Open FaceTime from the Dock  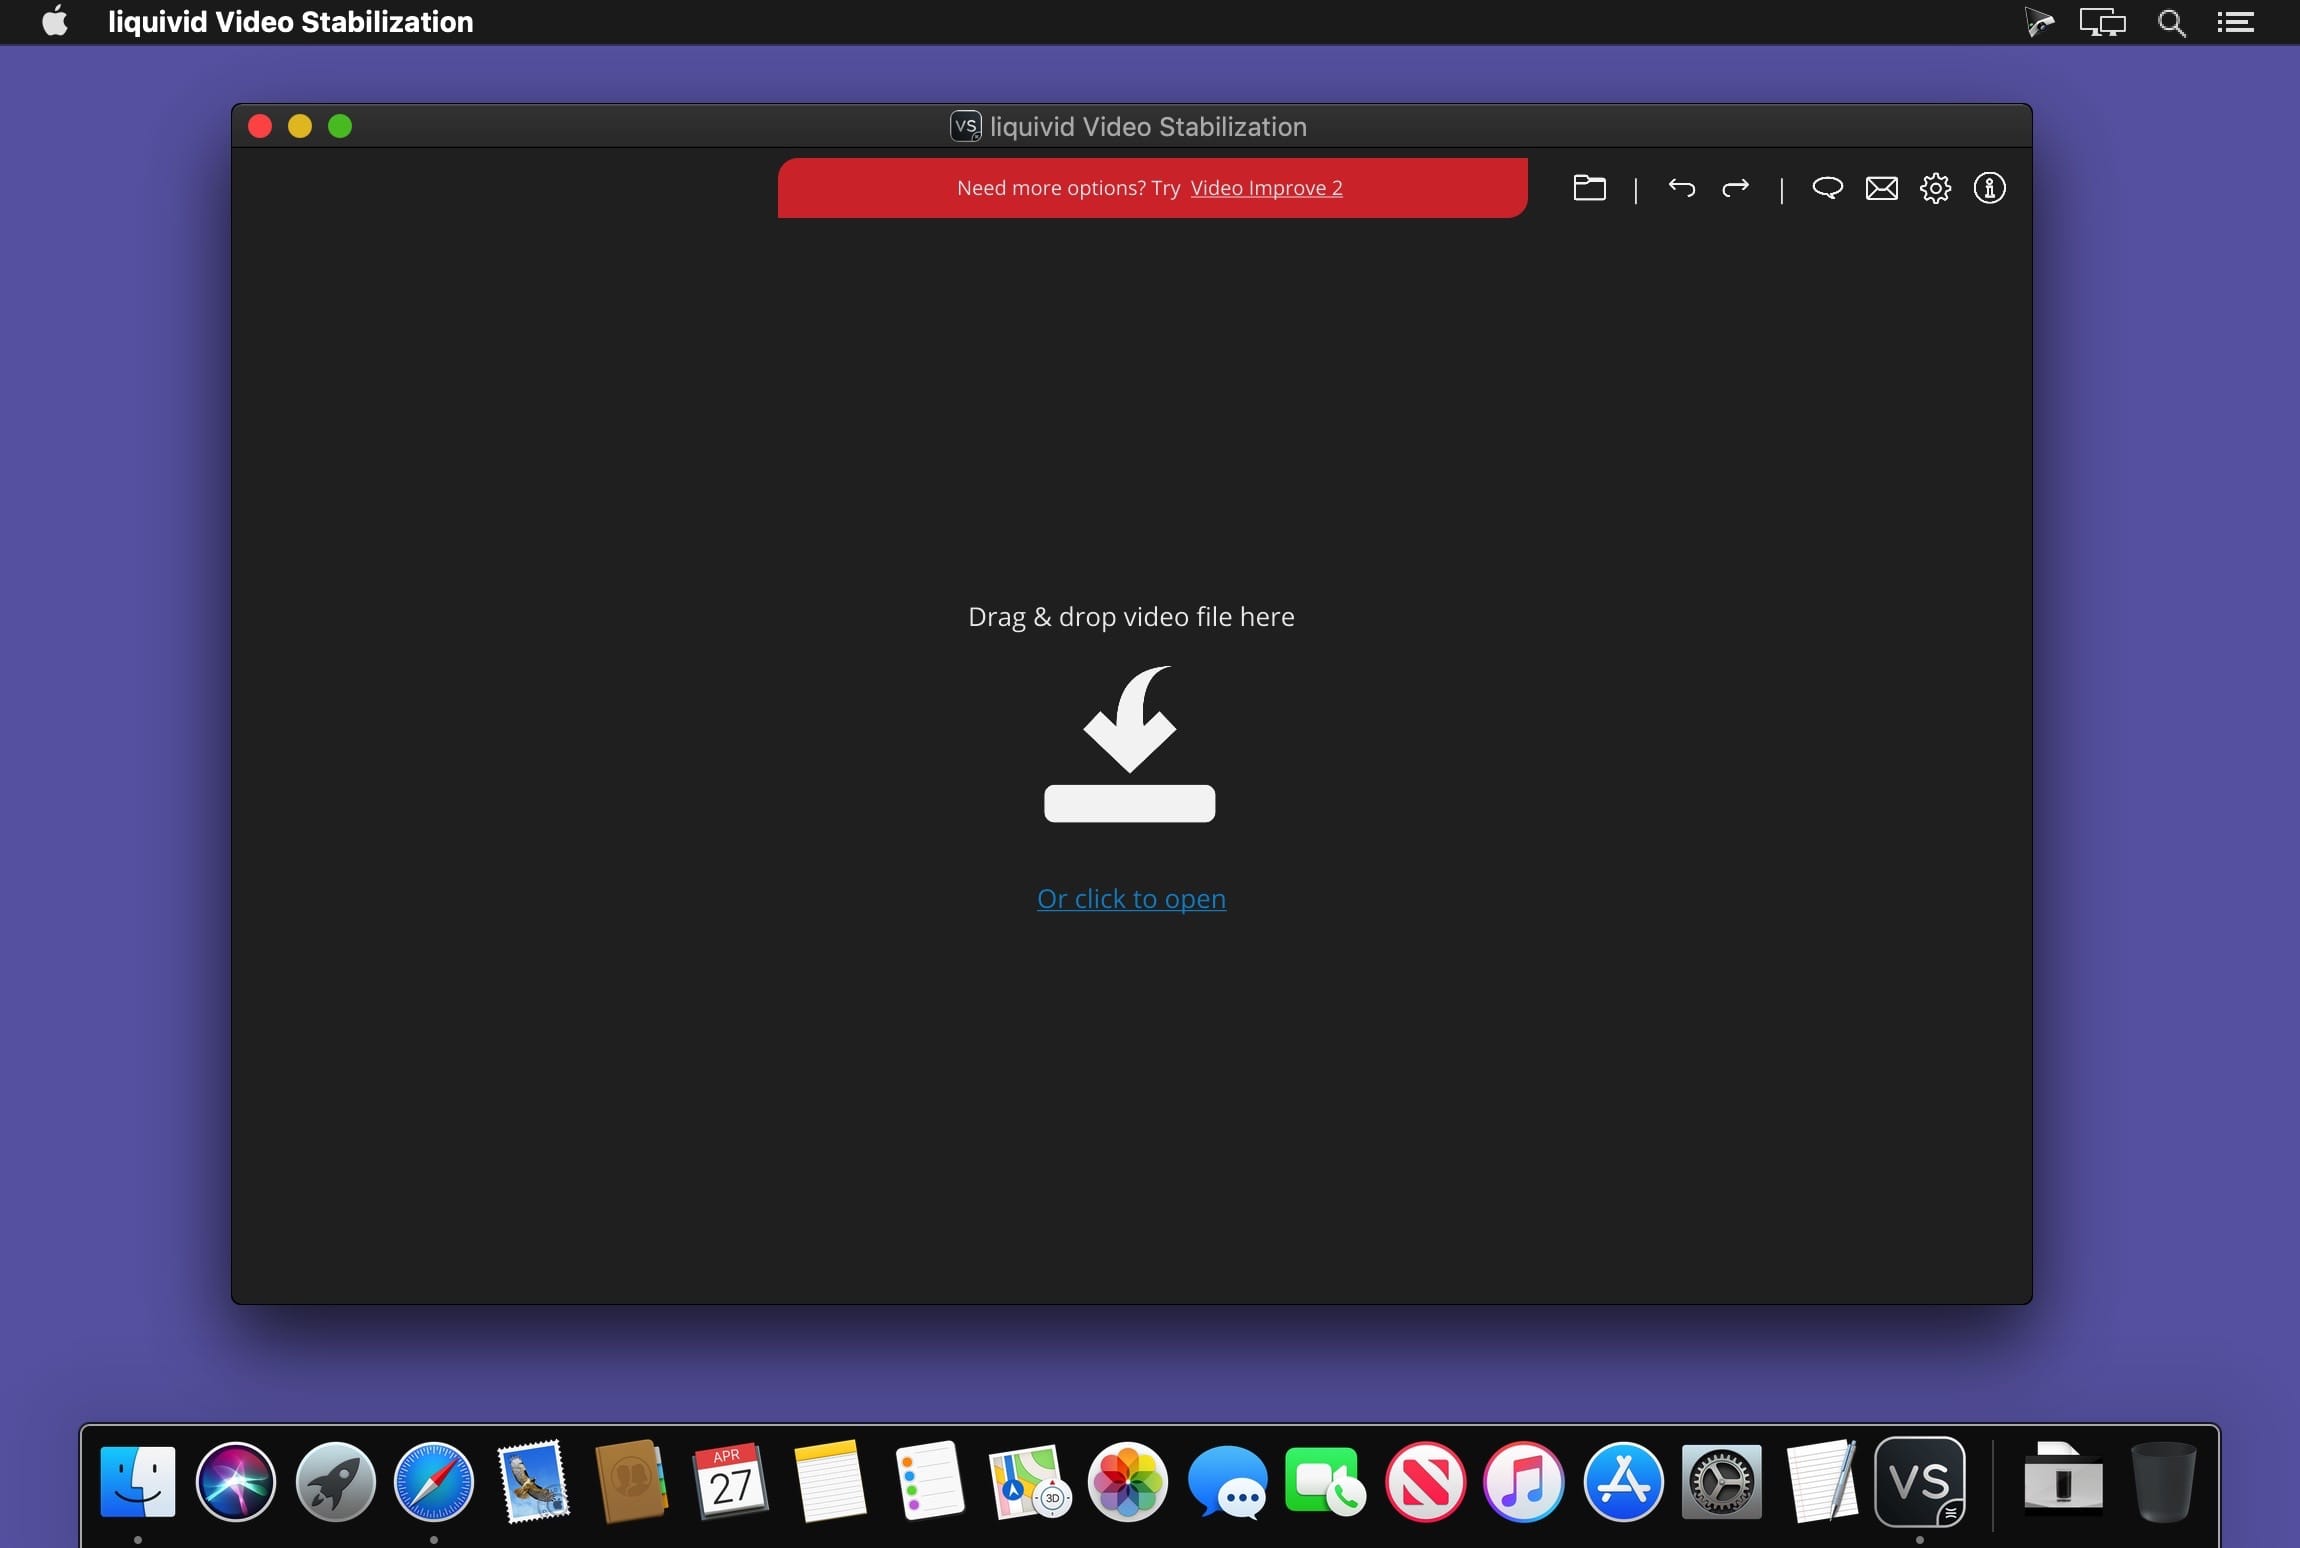pyautogui.click(x=1325, y=1481)
